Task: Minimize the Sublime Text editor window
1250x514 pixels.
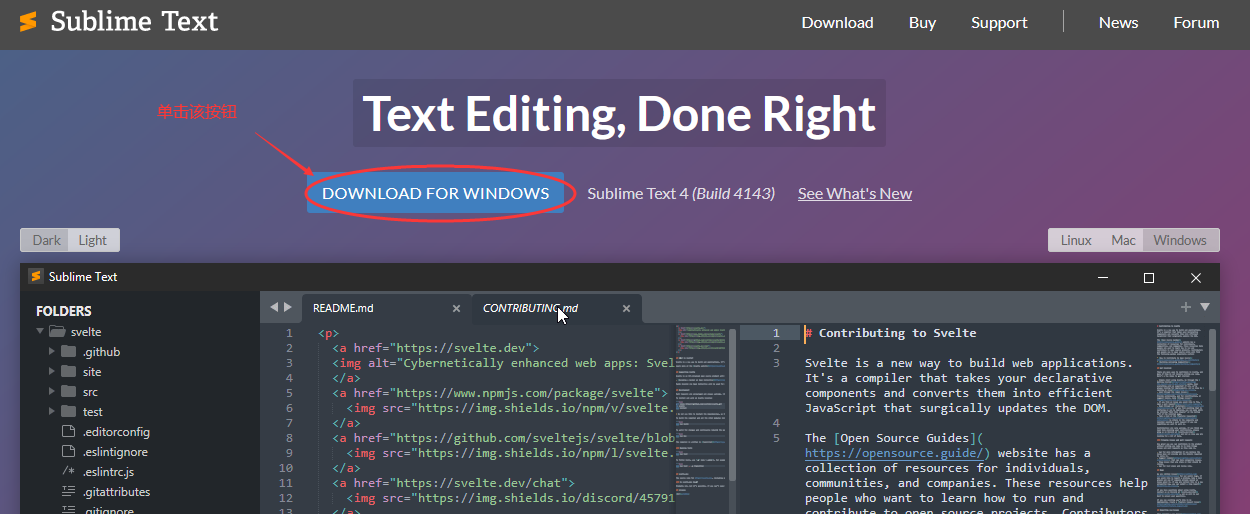Action: [1102, 277]
